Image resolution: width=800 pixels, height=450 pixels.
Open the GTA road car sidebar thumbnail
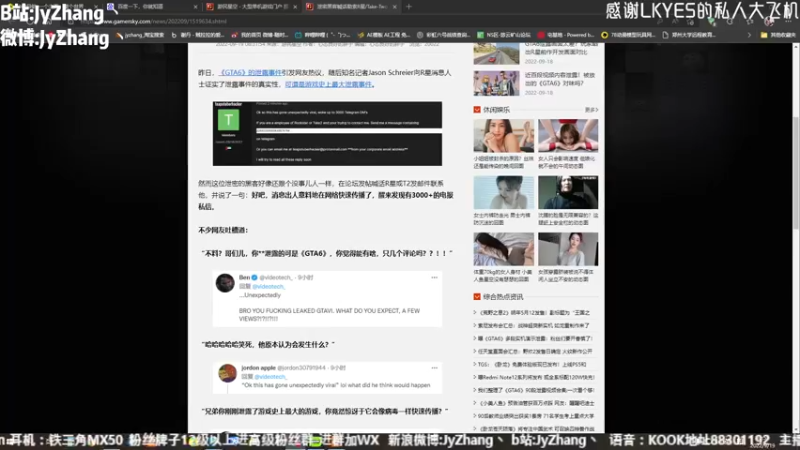[x=496, y=54]
